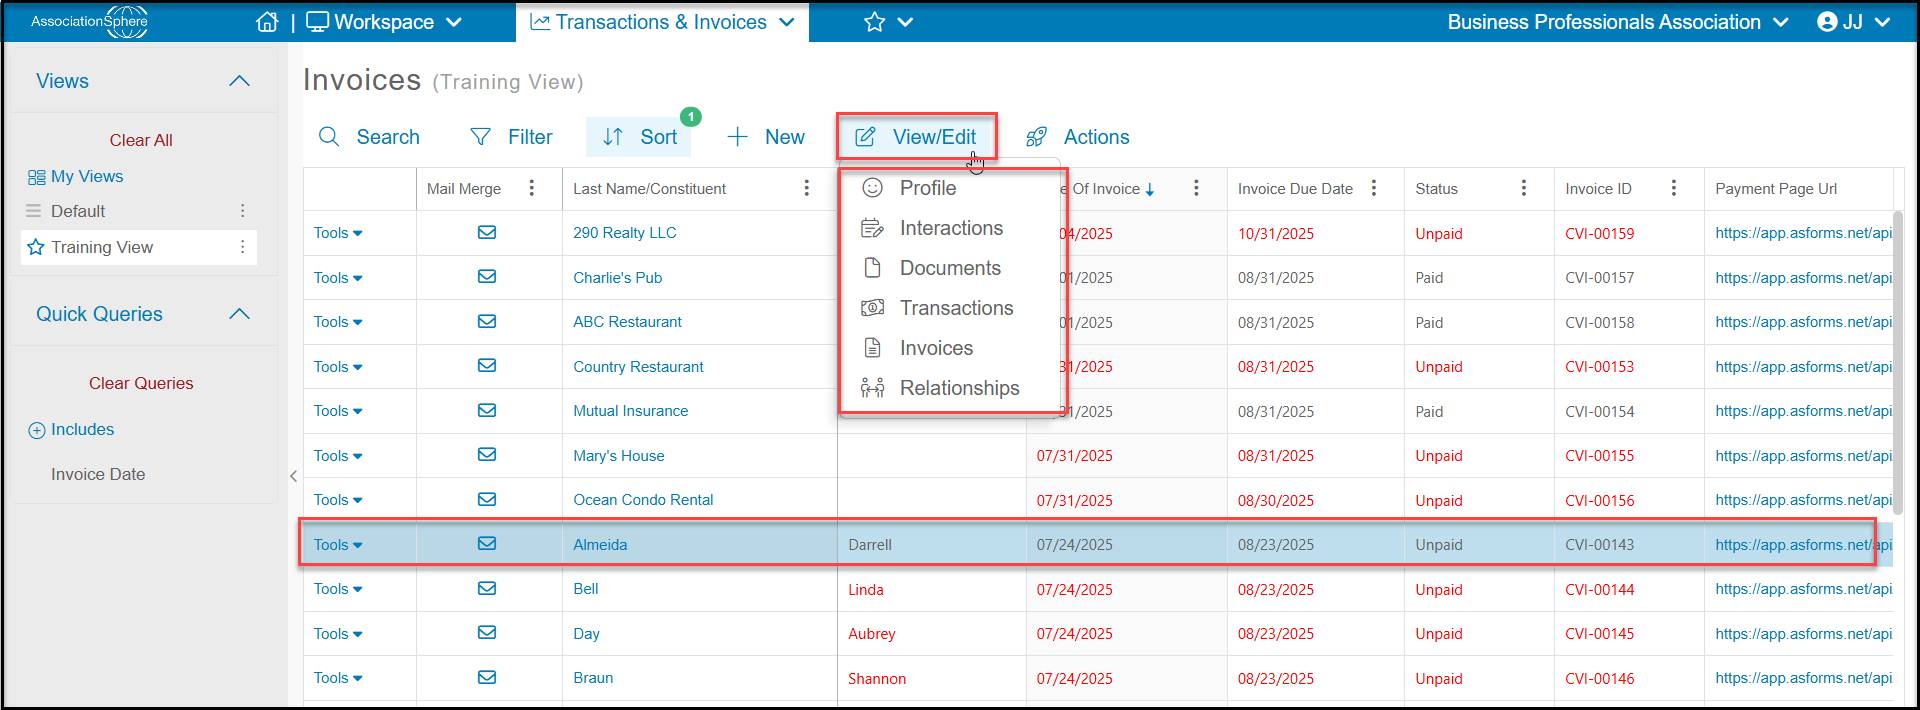
Task: Open Ocean Condo Rental constituent link
Action: 643,500
